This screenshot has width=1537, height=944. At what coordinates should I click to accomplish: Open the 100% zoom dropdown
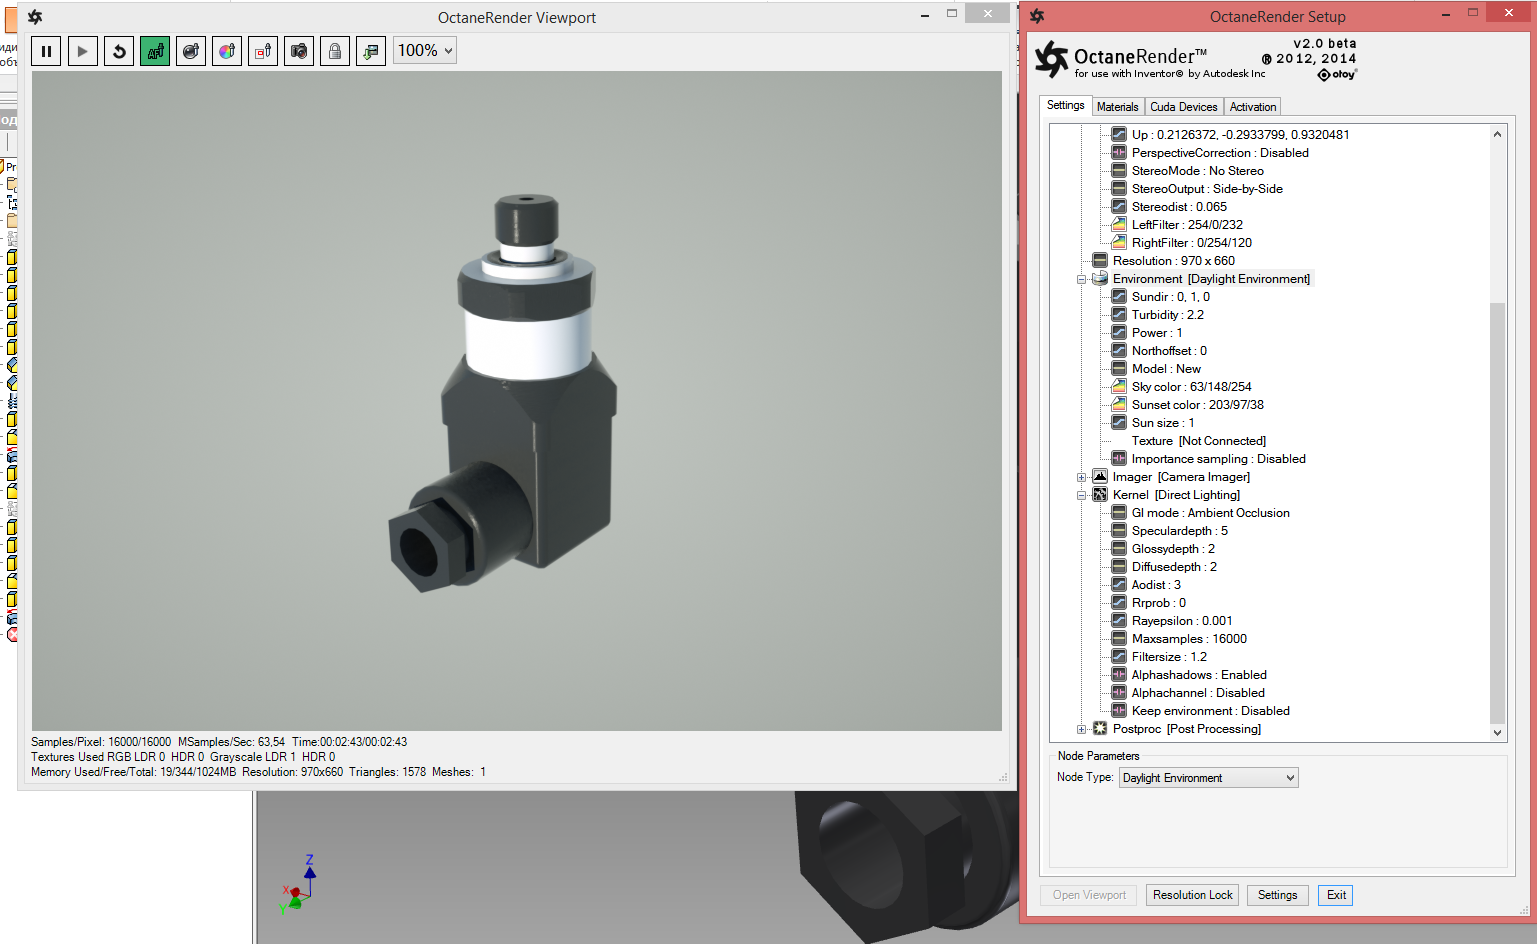pyautogui.click(x=425, y=51)
